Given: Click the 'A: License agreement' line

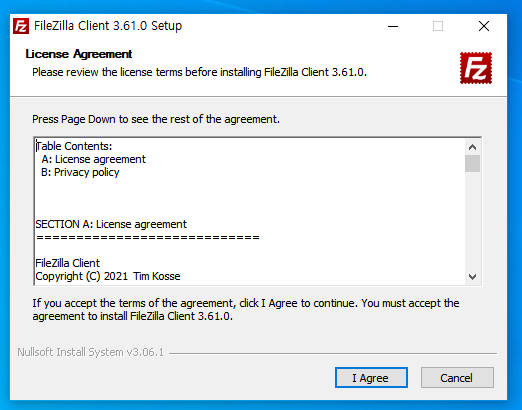Looking at the screenshot, I should click(x=94, y=159).
